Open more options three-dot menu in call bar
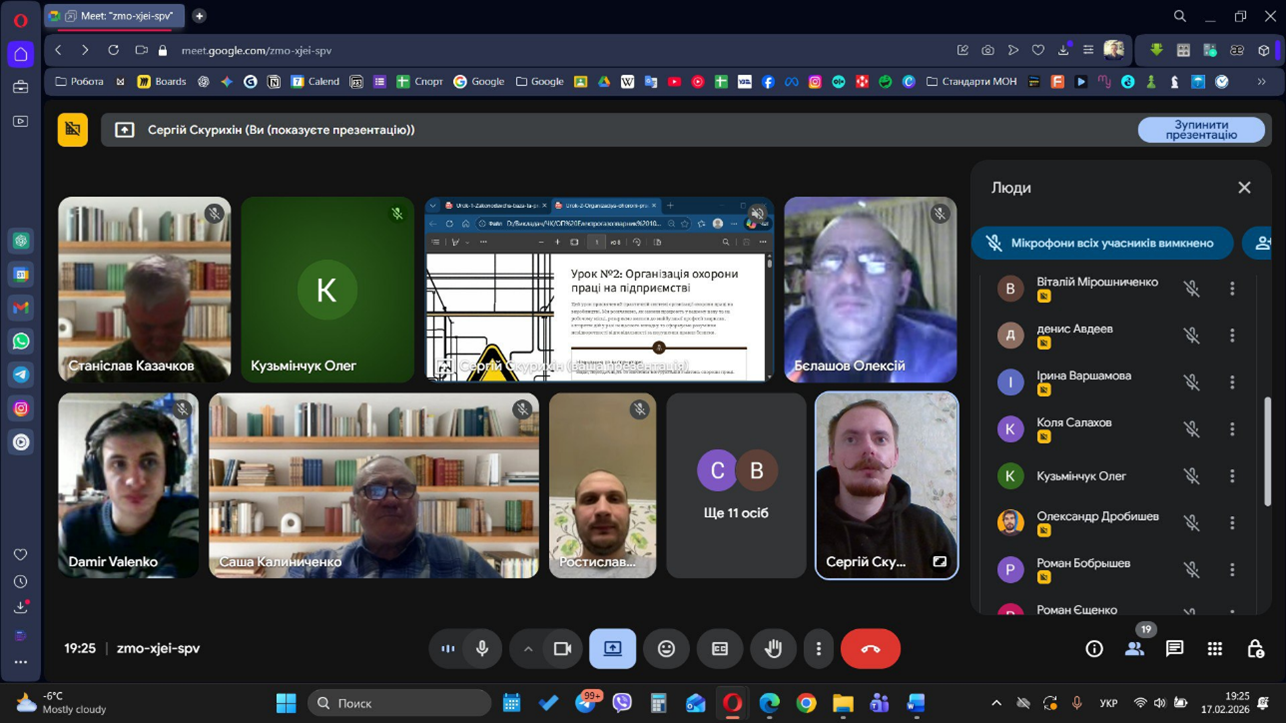The height and width of the screenshot is (723, 1286). 818,649
